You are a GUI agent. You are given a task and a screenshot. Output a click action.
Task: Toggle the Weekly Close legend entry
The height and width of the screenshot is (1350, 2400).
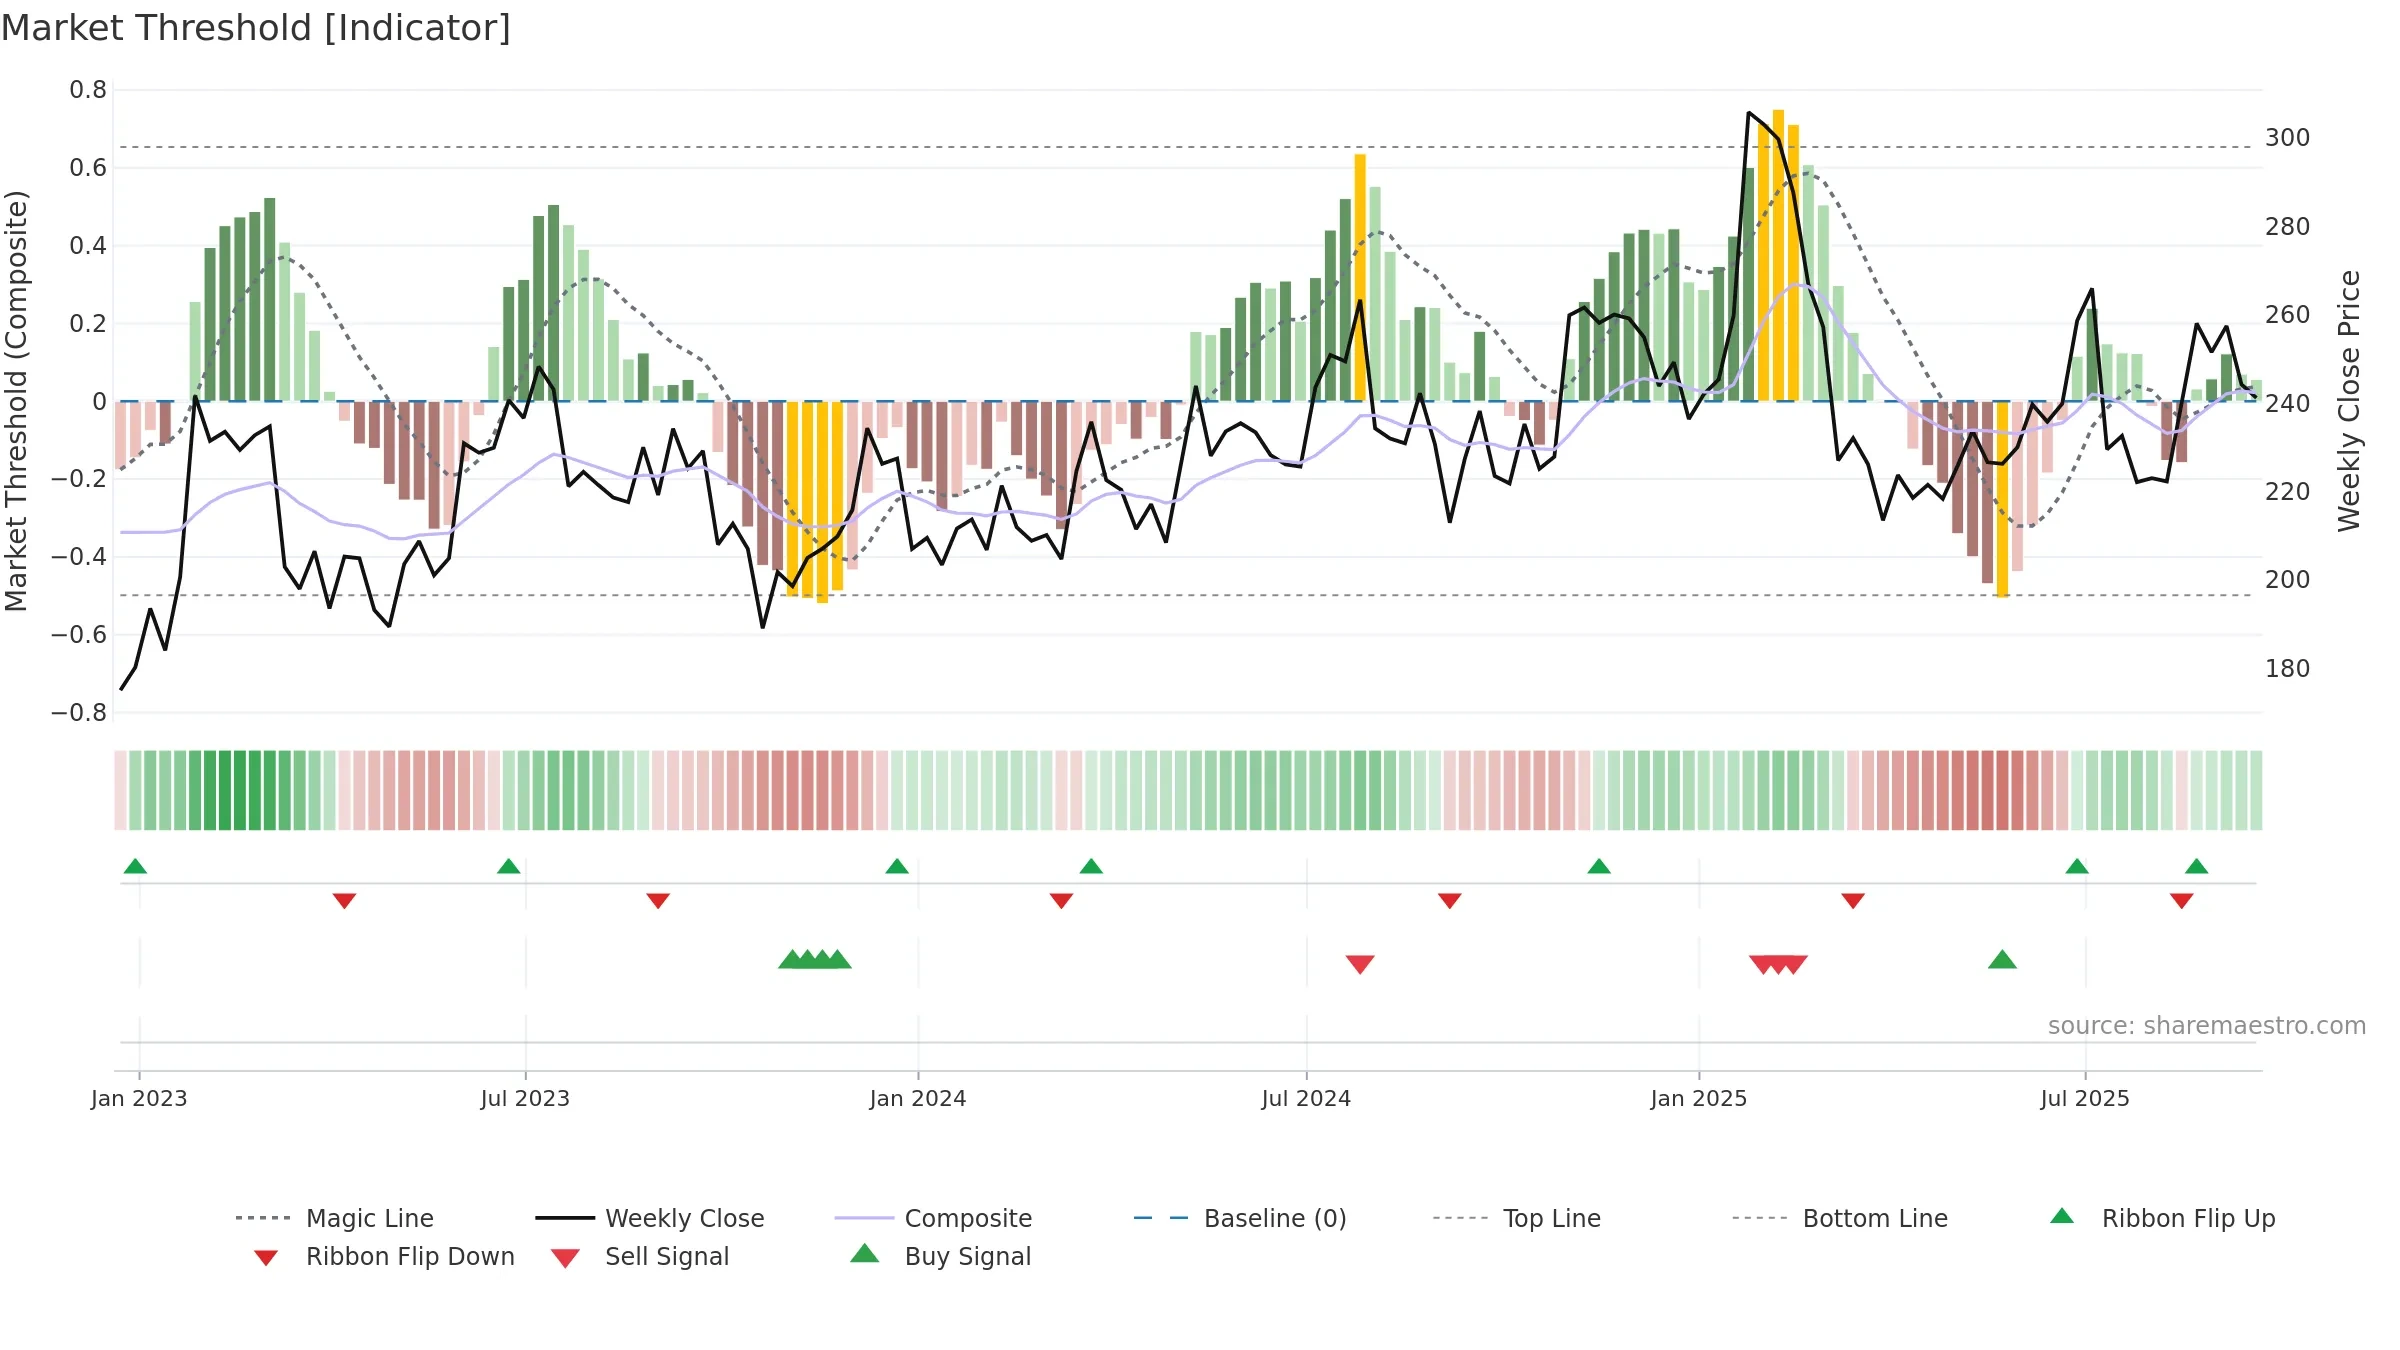click(x=650, y=1218)
